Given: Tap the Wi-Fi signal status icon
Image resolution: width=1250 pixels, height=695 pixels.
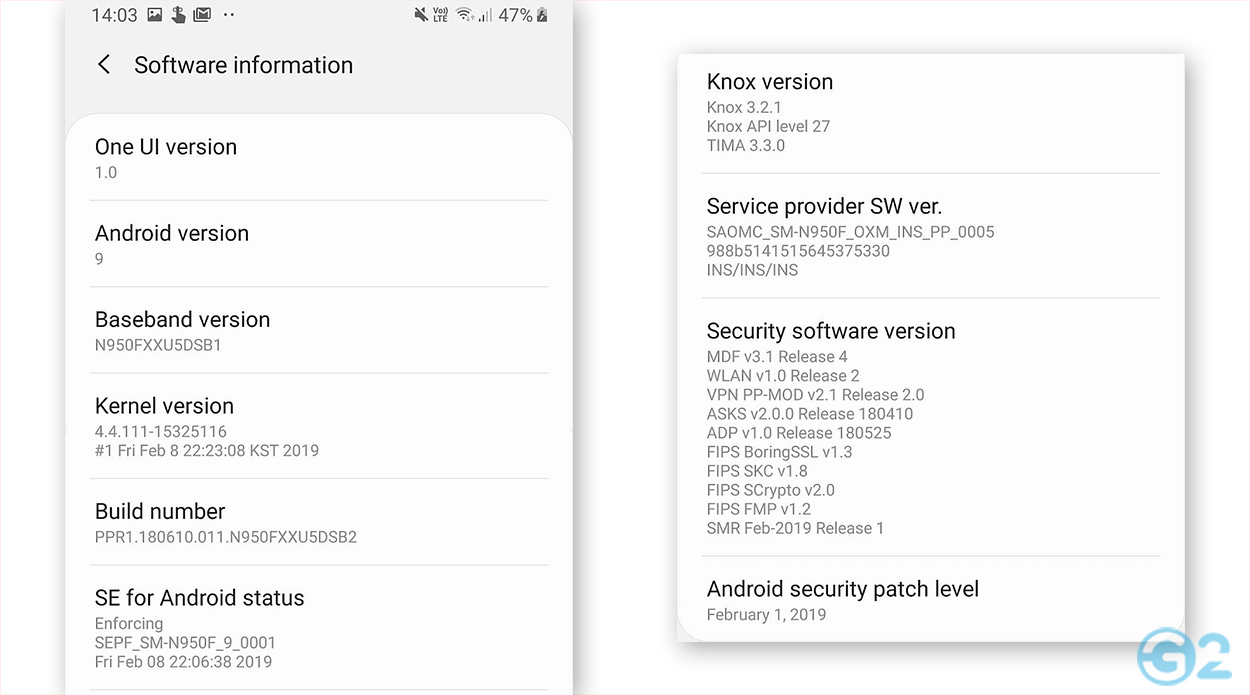Looking at the screenshot, I should point(464,15).
